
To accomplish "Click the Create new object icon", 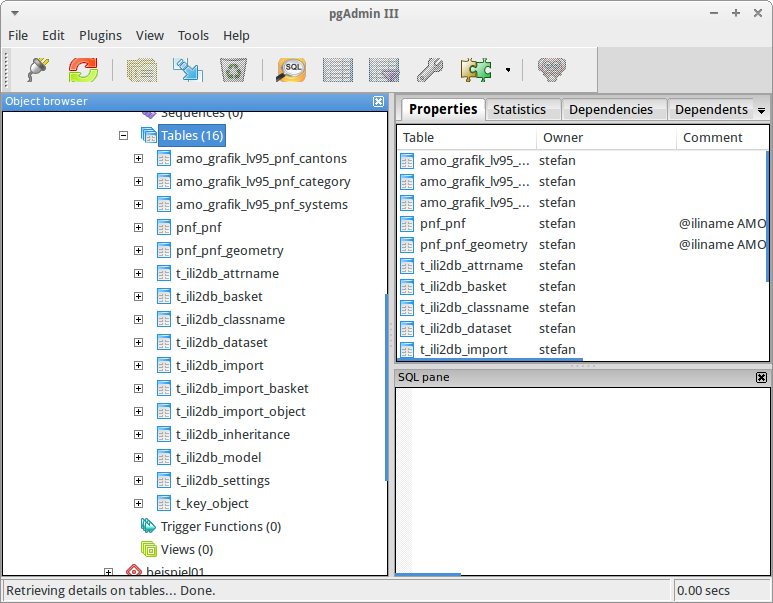I will [x=188, y=70].
